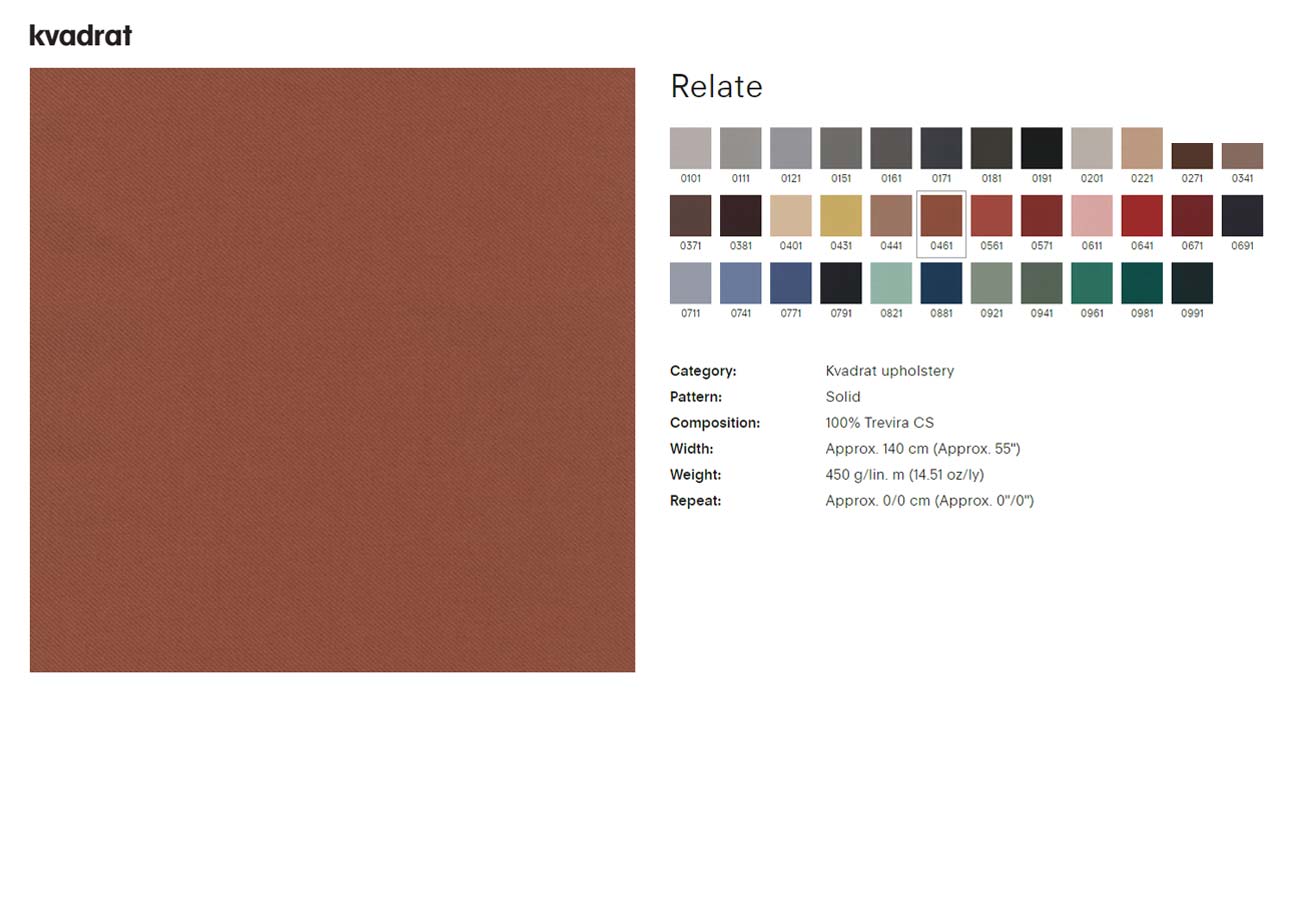Click the Relate product title
This screenshot has height=920, width=1300.
tap(716, 87)
